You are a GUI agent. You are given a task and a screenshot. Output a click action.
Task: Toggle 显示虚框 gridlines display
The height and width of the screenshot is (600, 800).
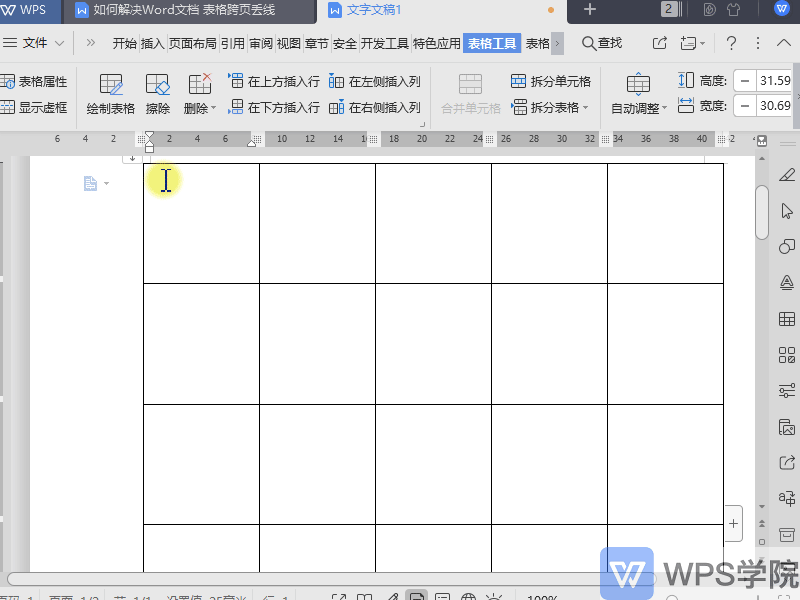pyautogui.click(x=34, y=108)
